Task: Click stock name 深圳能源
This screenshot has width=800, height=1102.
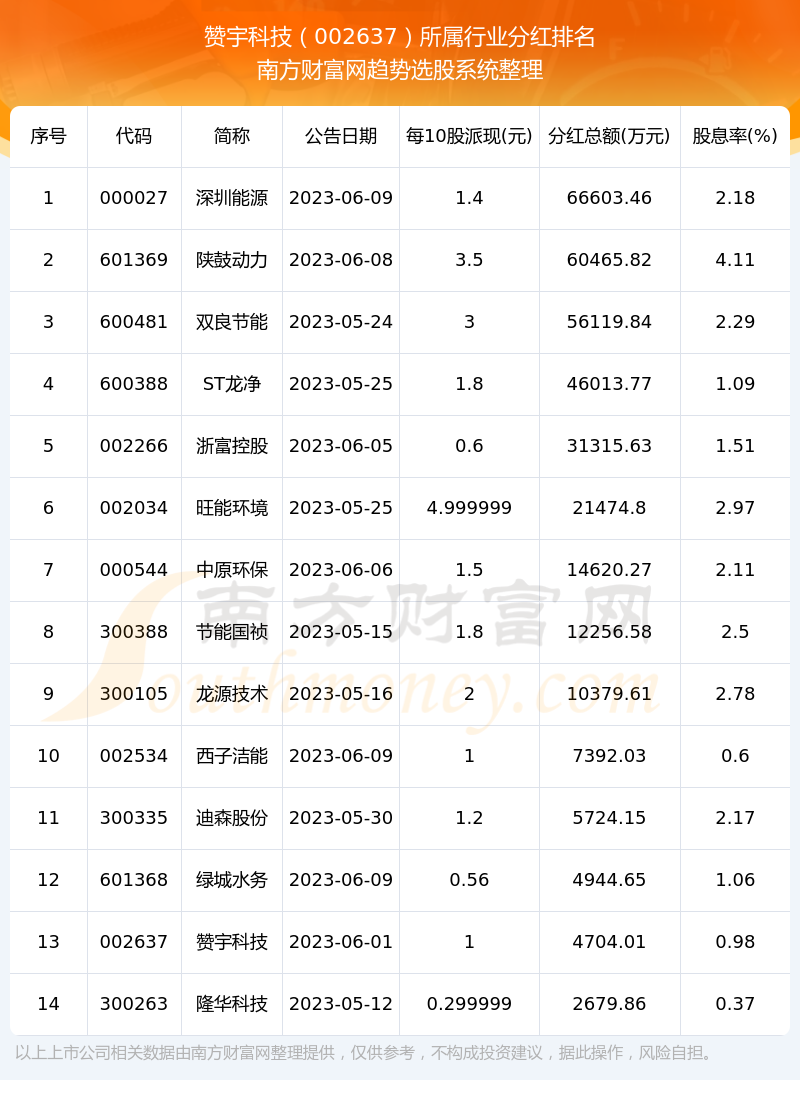Action: pyautogui.click(x=232, y=198)
